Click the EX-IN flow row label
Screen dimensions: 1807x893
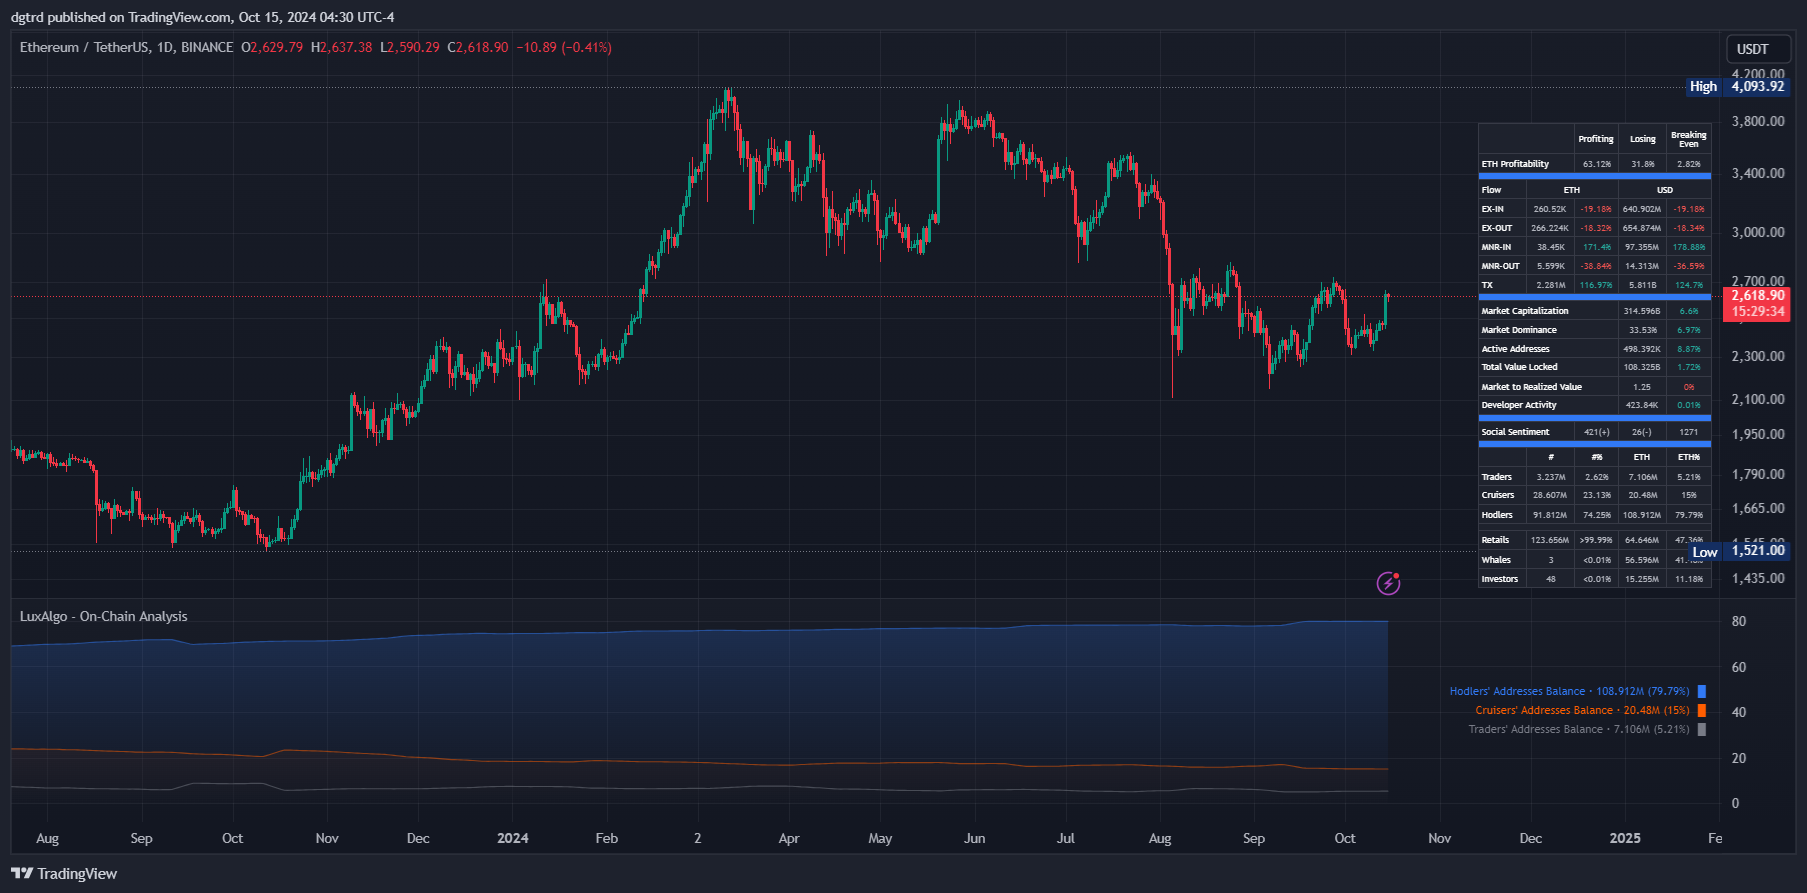point(1492,209)
